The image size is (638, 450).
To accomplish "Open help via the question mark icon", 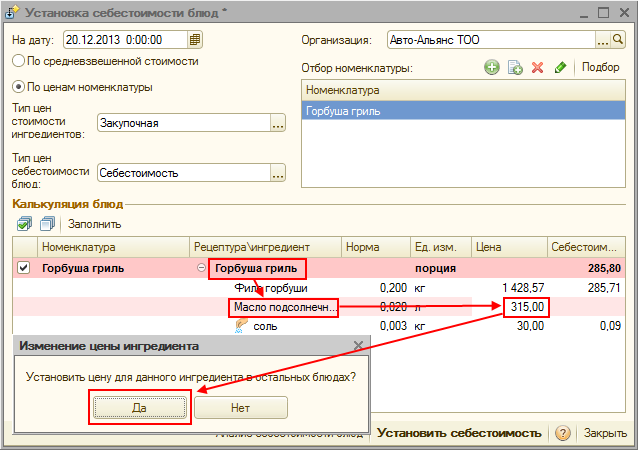I will tap(563, 433).
